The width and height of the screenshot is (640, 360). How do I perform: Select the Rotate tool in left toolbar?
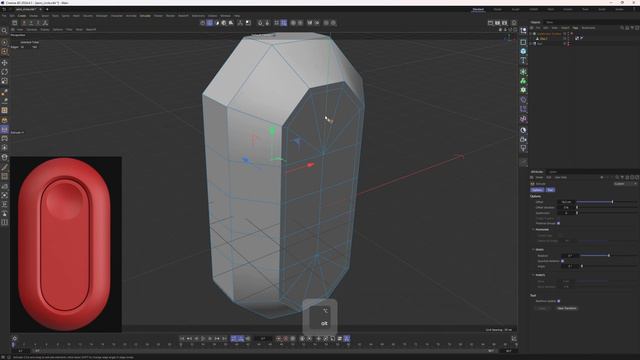4,72
